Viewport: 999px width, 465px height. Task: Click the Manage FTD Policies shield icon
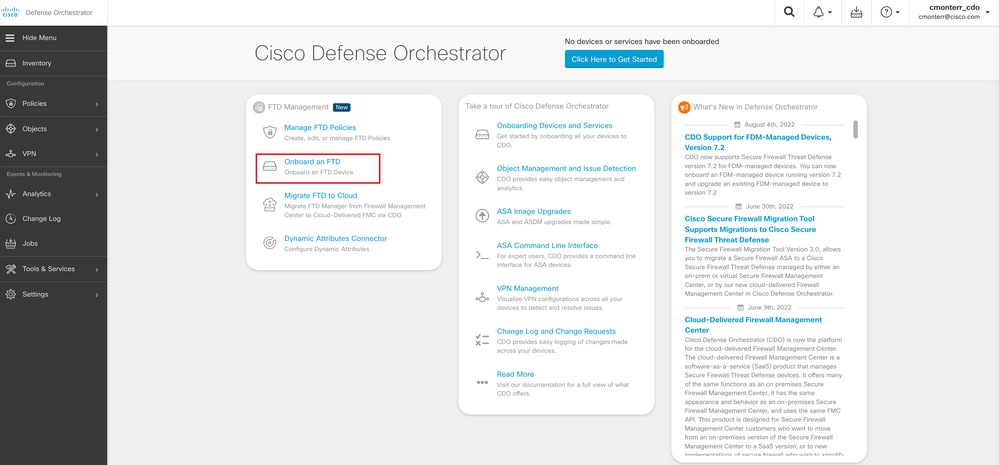[270, 132]
